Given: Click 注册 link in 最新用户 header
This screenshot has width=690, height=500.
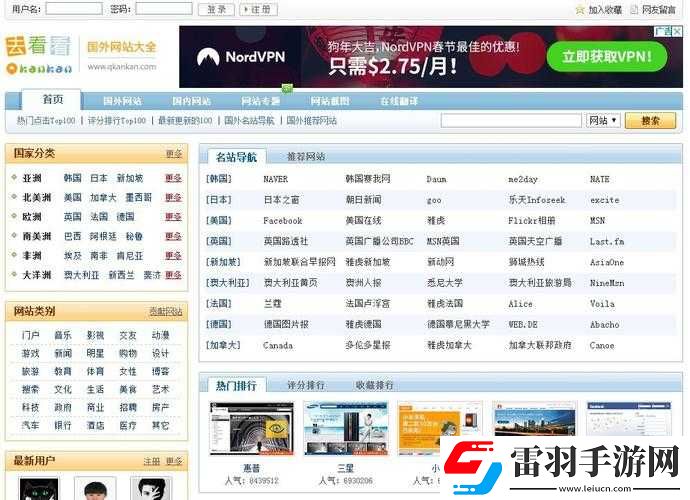Looking at the screenshot, I should tap(151, 461).
